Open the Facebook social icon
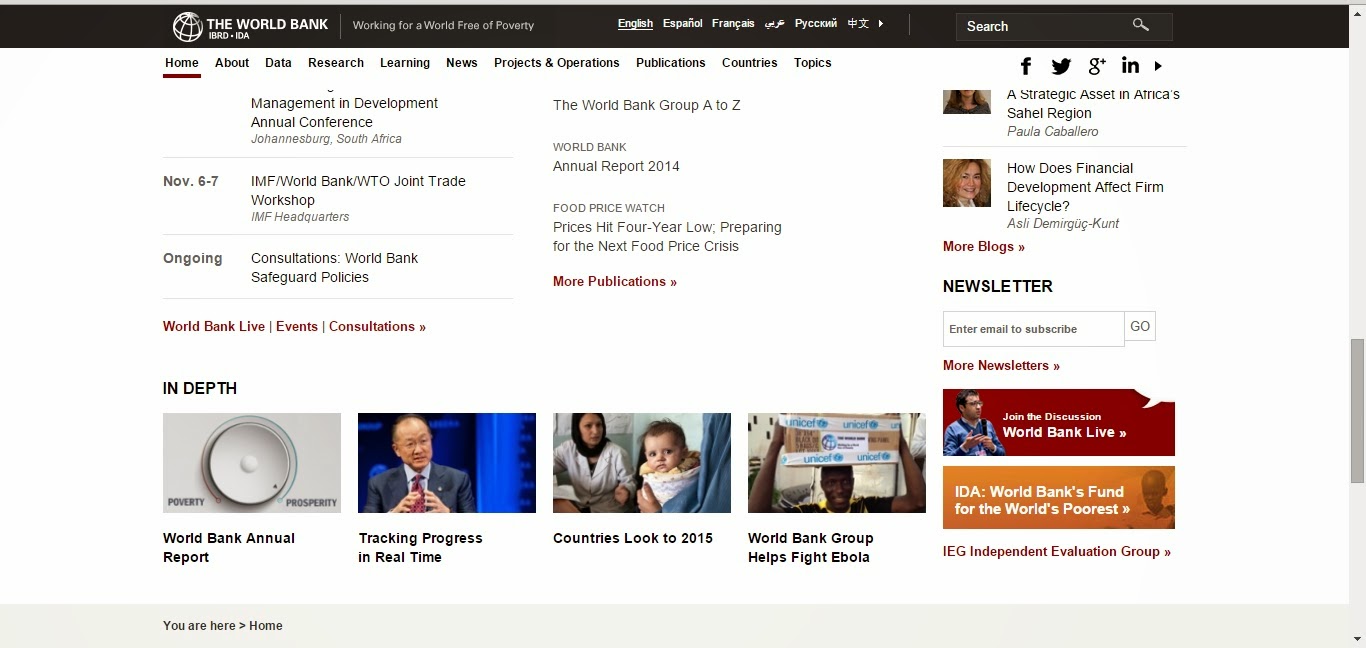Image resolution: width=1366 pixels, height=648 pixels. tap(1026, 66)
